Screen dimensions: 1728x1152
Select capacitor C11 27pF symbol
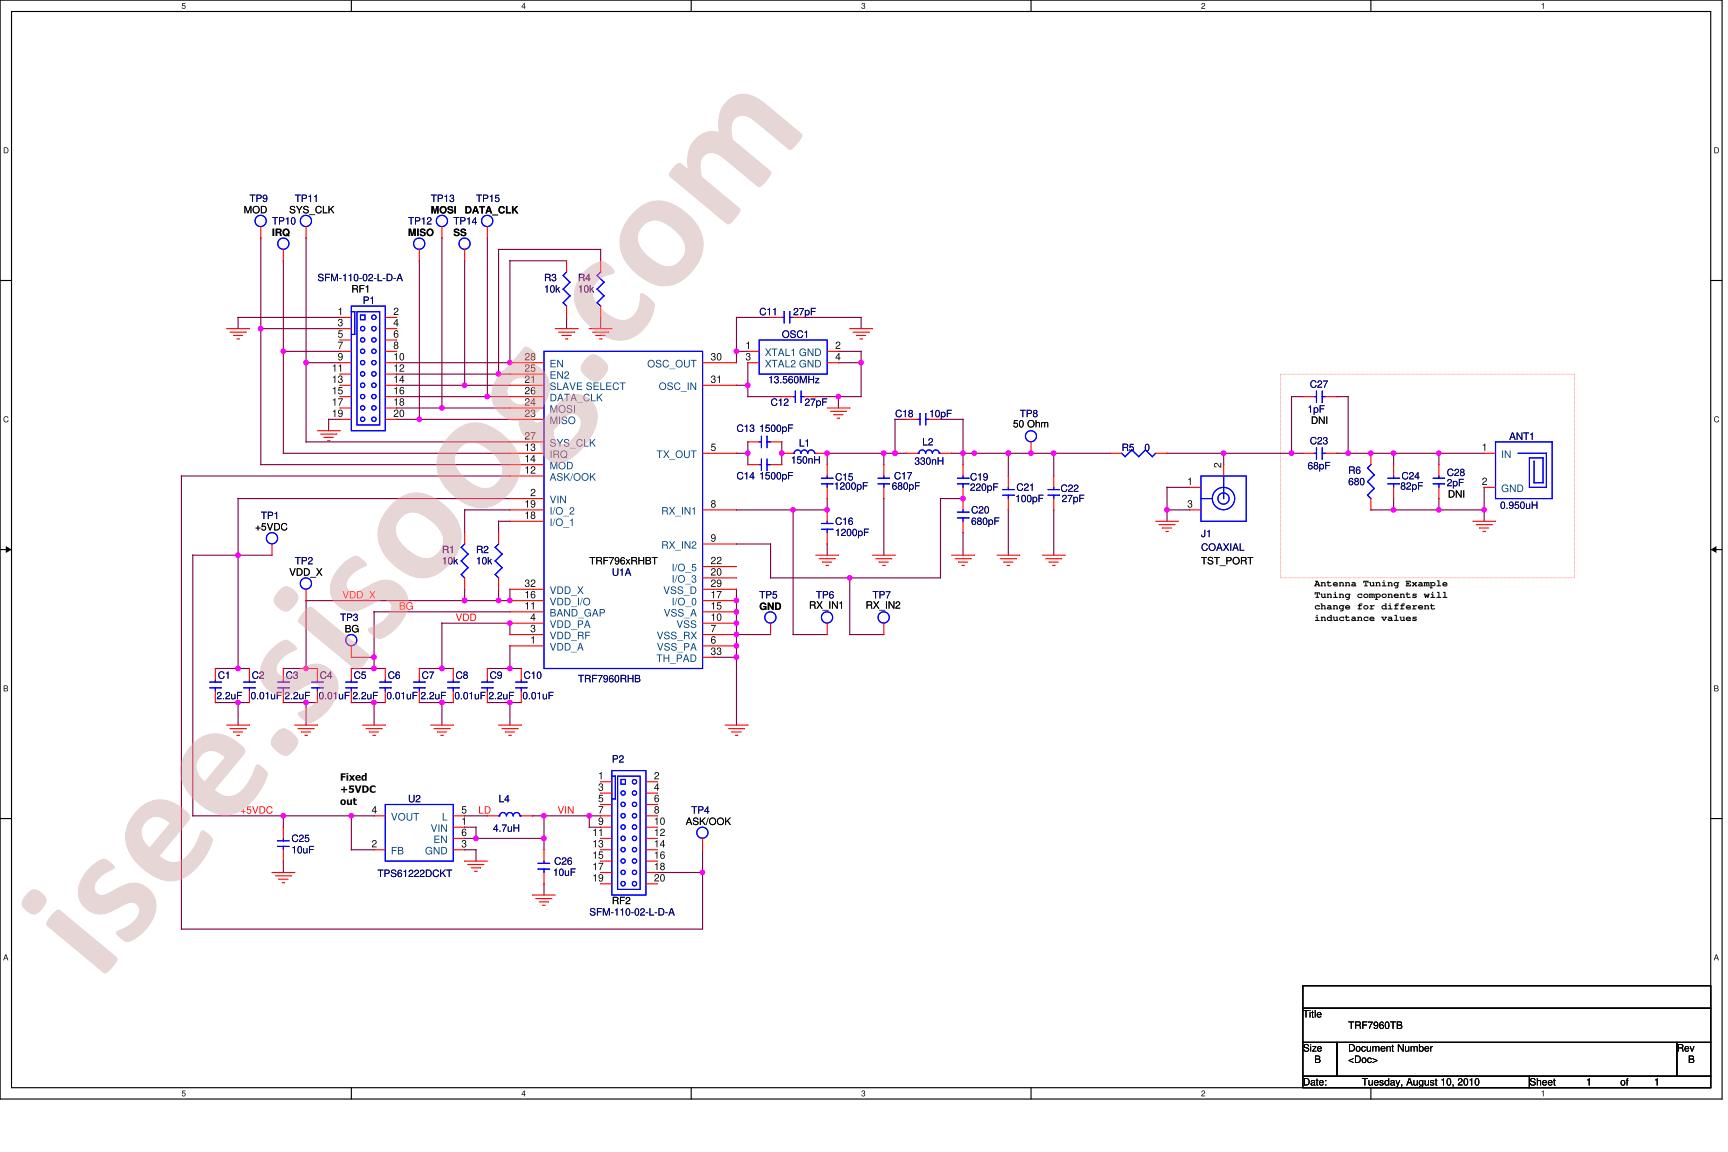(787, 317)
